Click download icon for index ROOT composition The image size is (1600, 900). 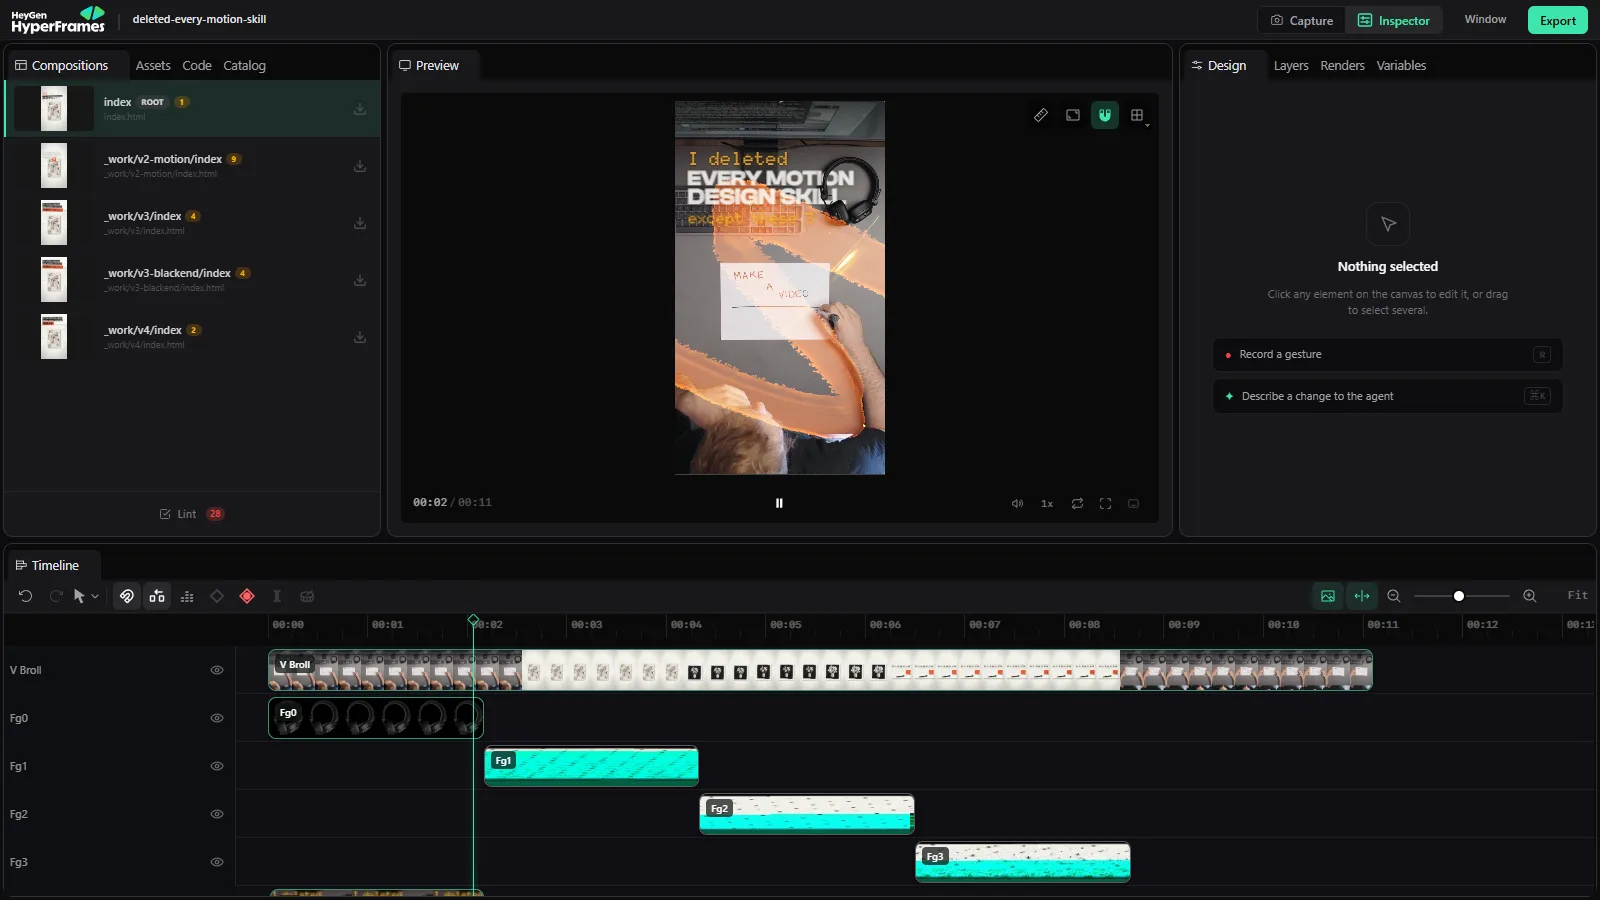pyautogui.click(x=360, y=109)
